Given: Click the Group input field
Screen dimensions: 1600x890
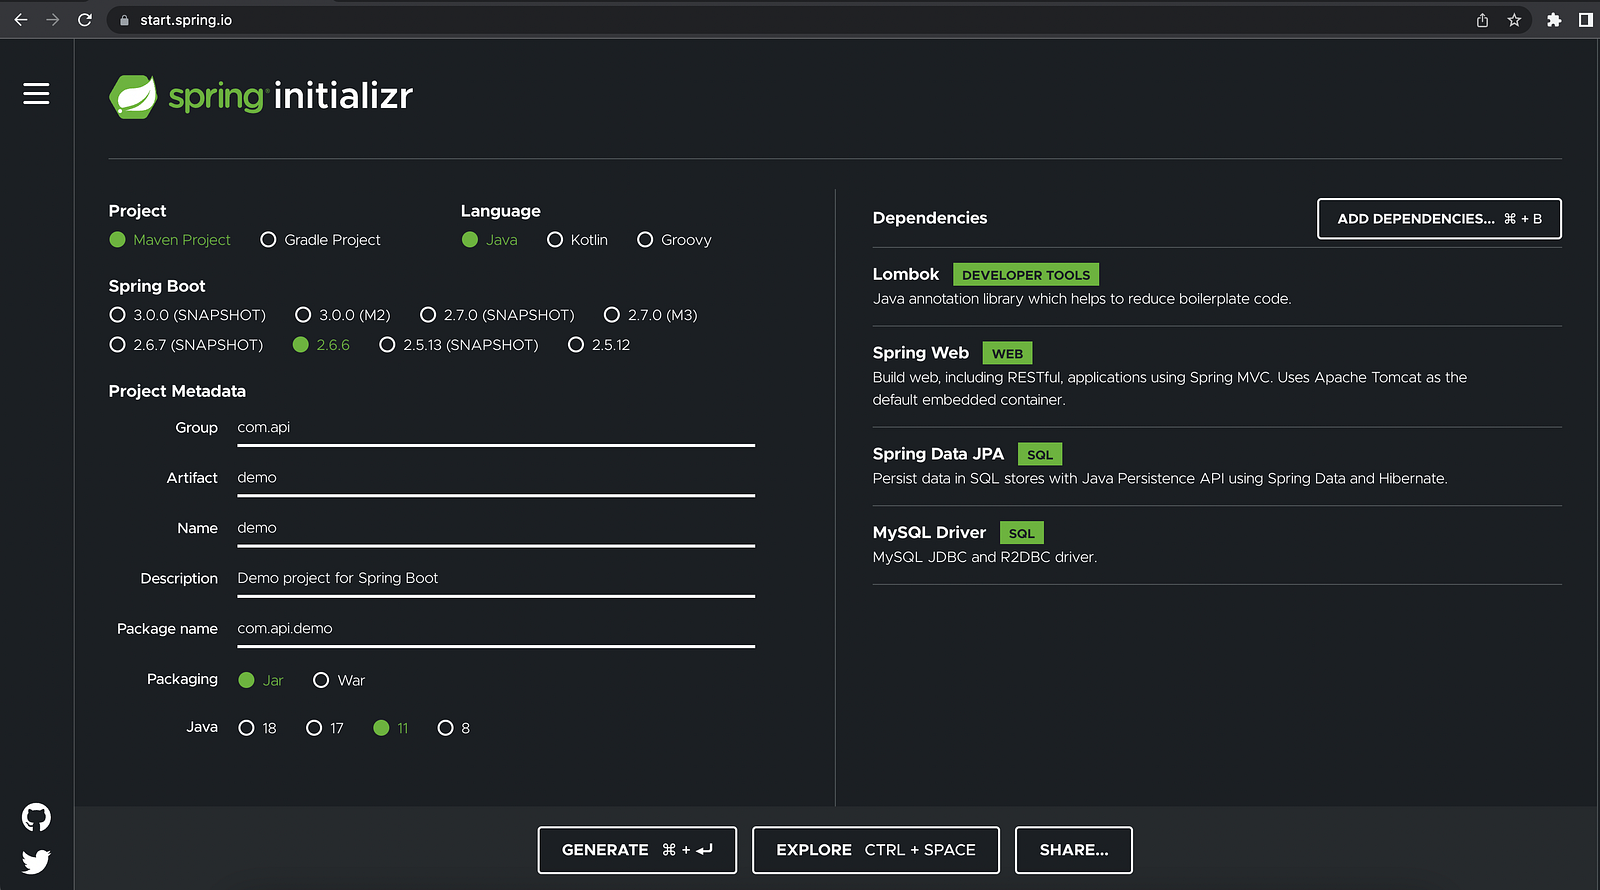Looking at the screenshot, I should [496, 428].
